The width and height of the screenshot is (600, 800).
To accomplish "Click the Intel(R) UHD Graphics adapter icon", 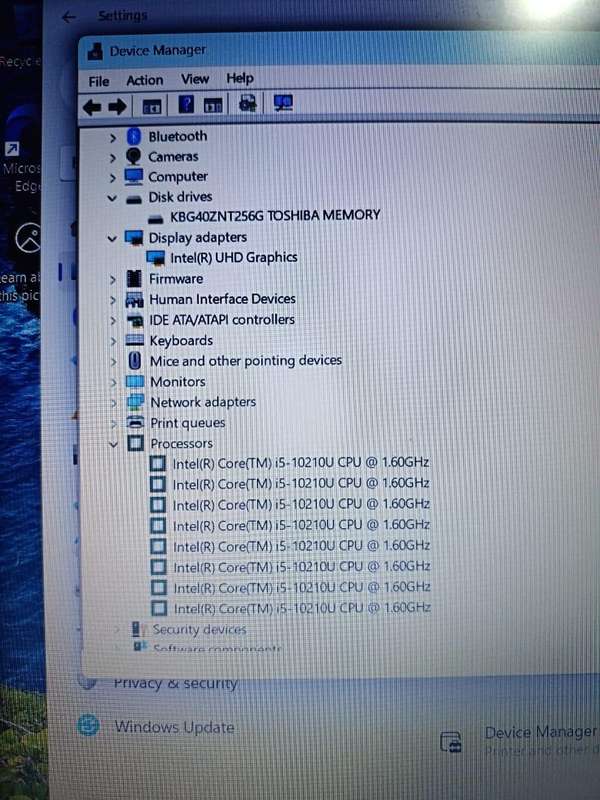I will click(156, 258).
